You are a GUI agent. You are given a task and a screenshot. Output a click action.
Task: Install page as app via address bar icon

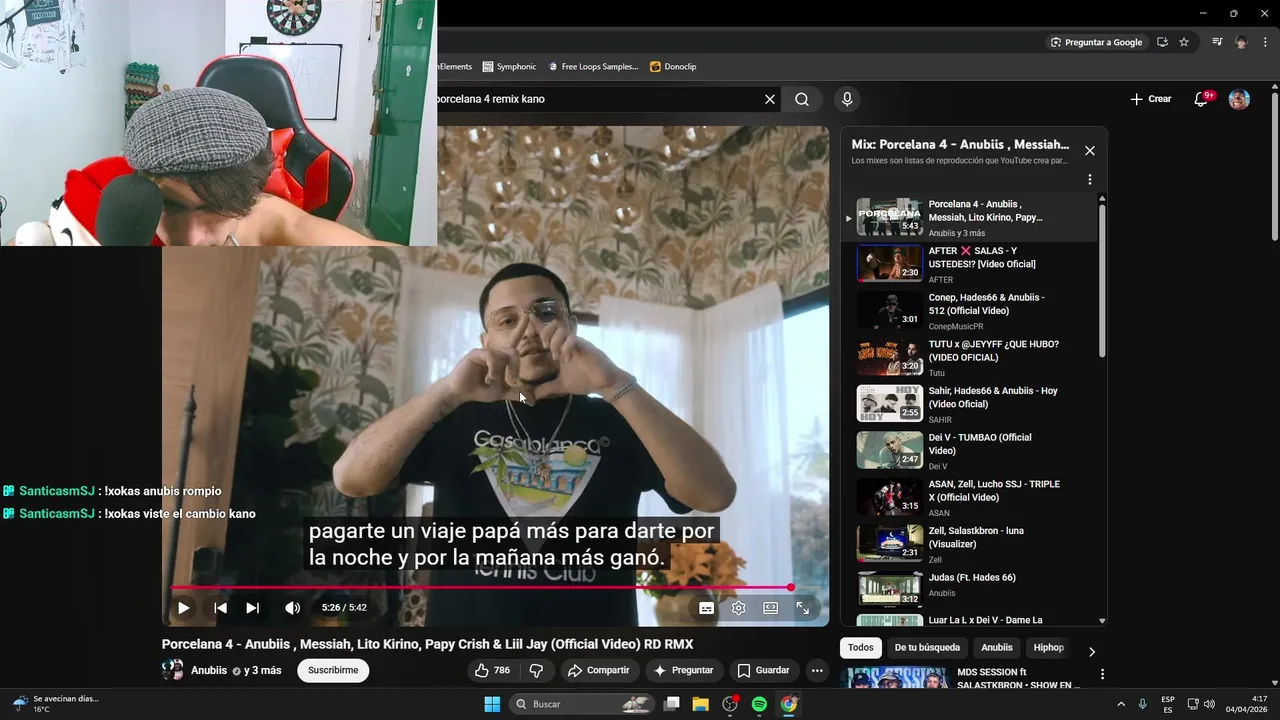pos(1162,42)
